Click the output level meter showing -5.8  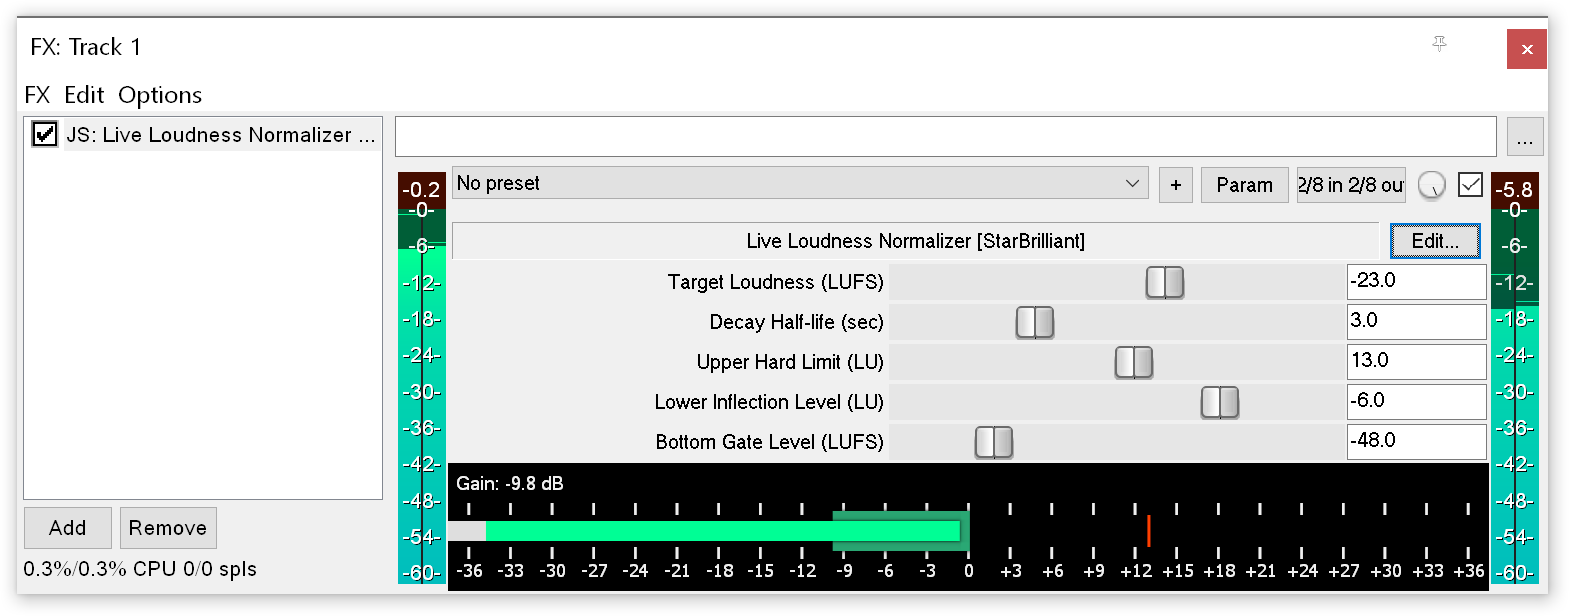click(1515, 378)
